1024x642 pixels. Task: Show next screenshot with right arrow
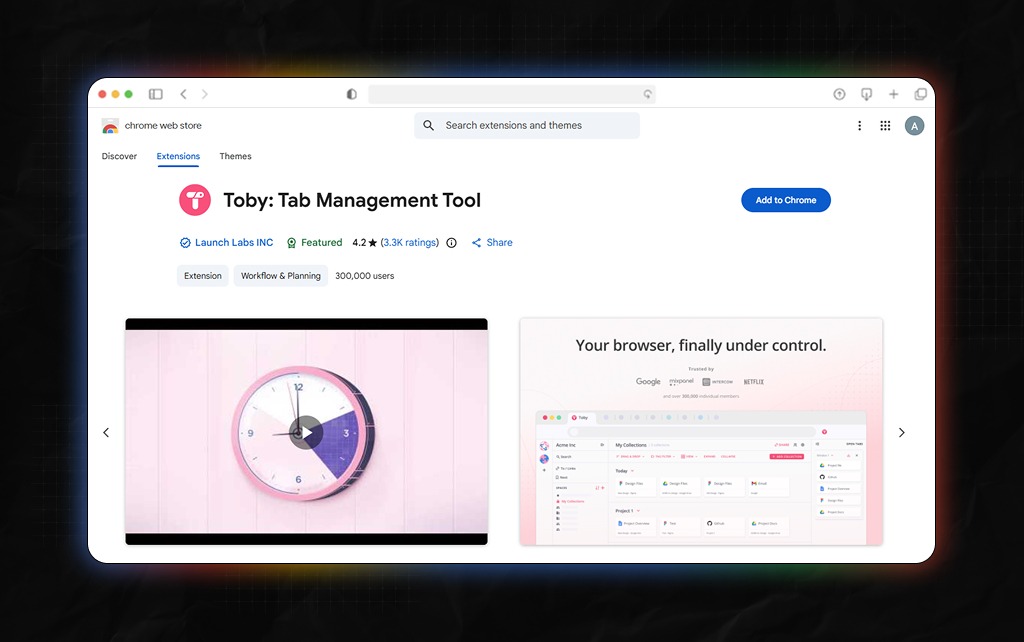click(x=901, y=432)
